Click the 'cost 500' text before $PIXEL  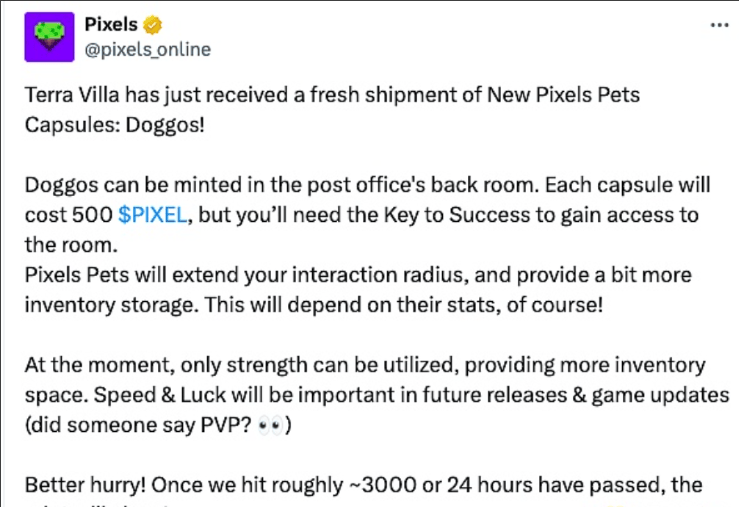pos(66,215)
